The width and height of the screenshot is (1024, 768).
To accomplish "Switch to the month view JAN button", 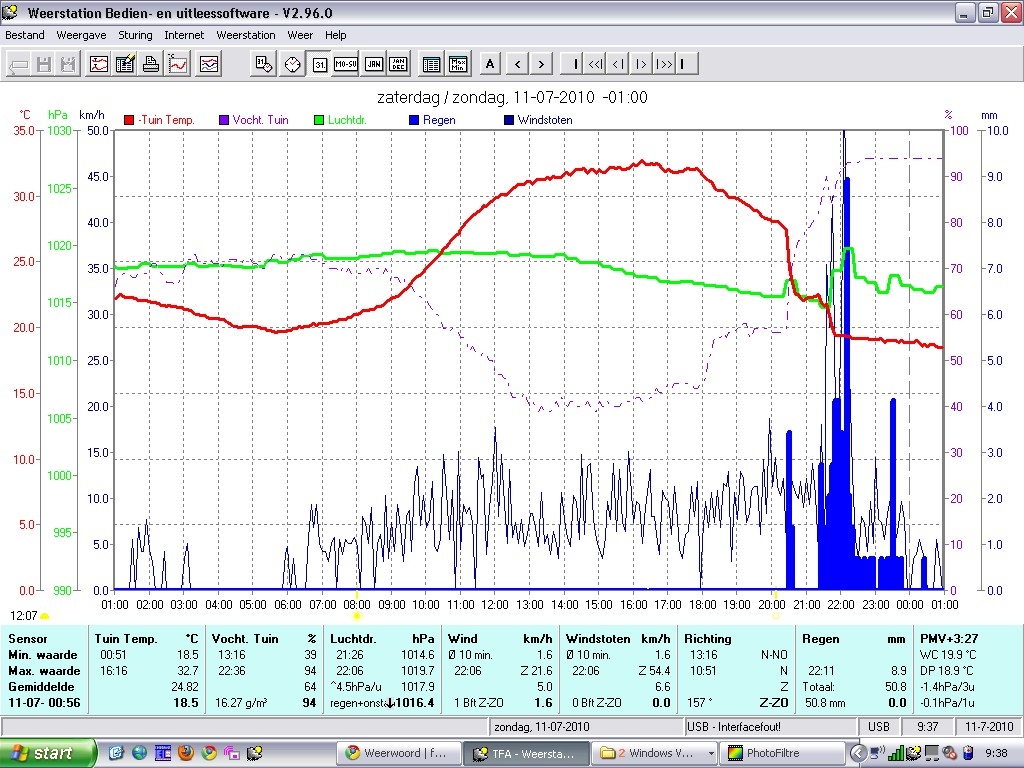I will pyautogui.click(x=373, y=64).
